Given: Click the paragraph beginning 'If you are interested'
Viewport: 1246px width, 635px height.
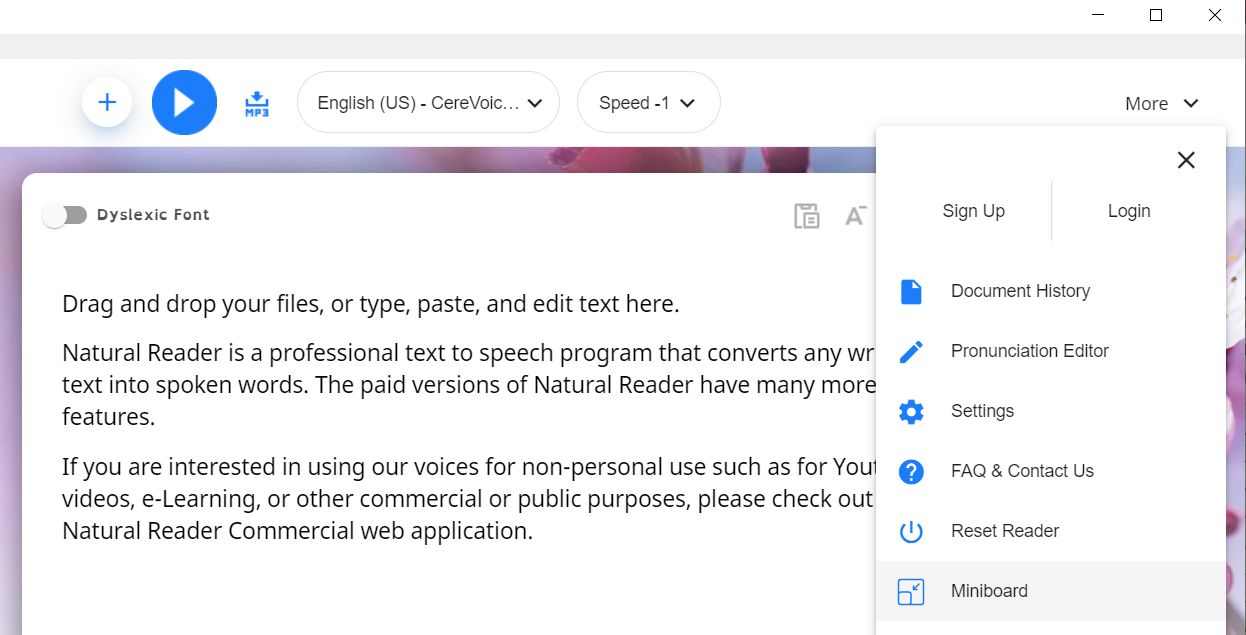Looking at the screenshot, I should (468, 498).
